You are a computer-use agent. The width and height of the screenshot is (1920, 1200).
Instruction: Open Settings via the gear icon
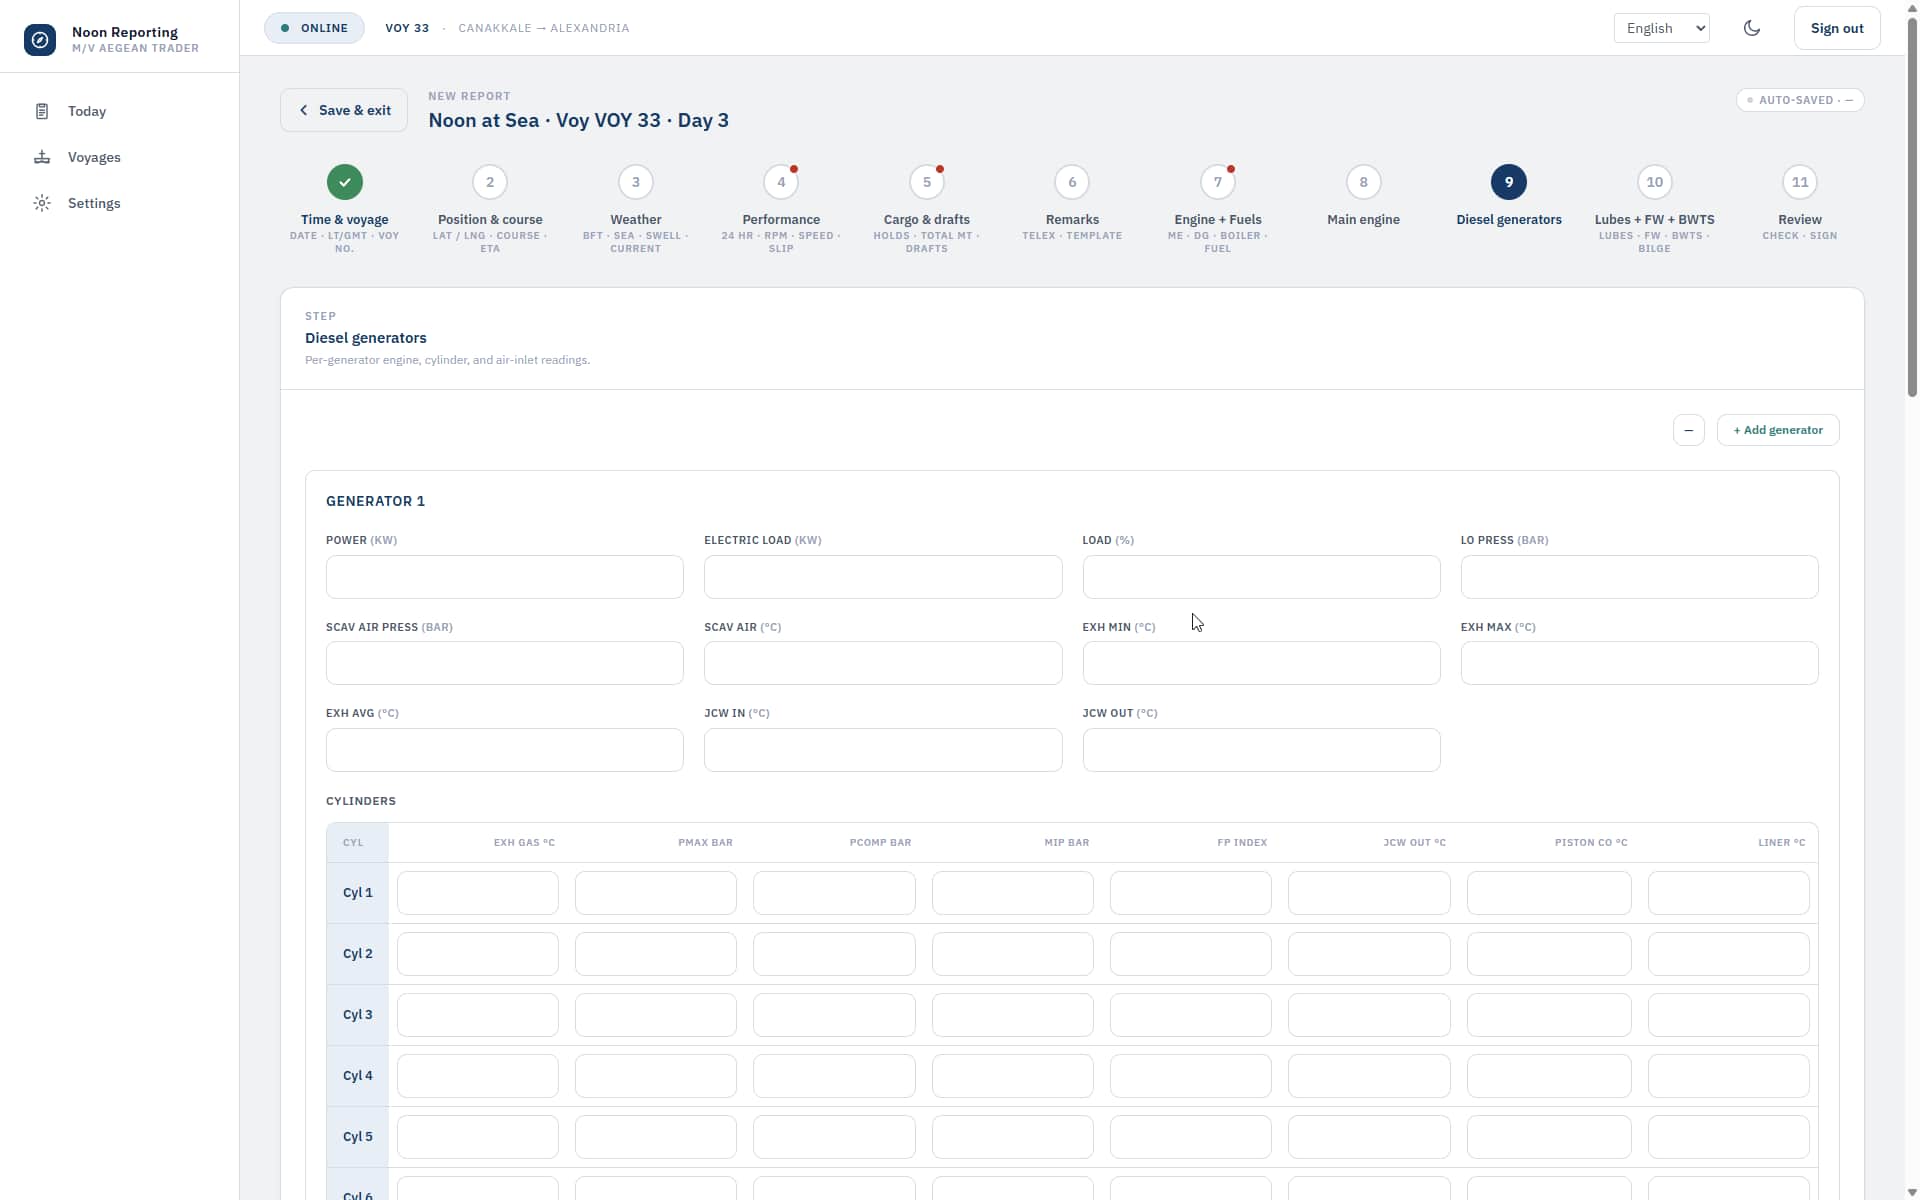click(42, 203)
